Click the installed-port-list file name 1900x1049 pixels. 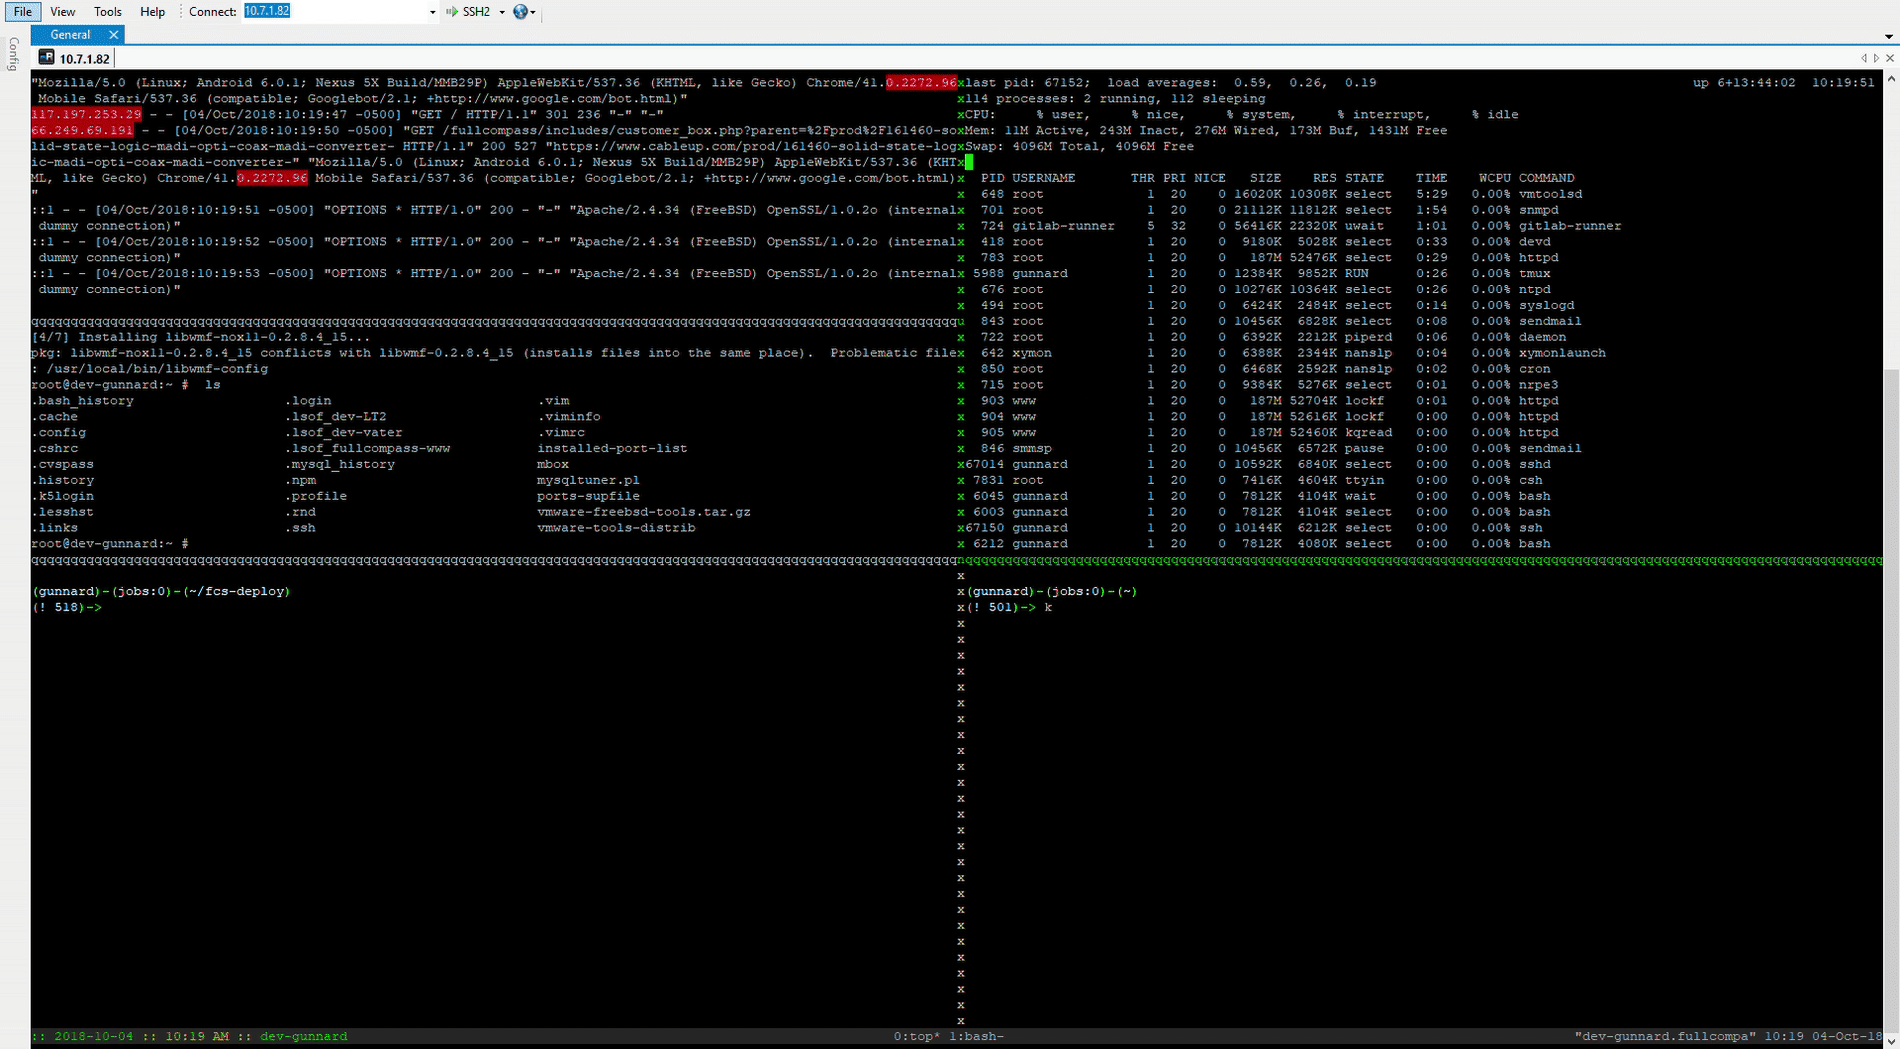point(612,448)
